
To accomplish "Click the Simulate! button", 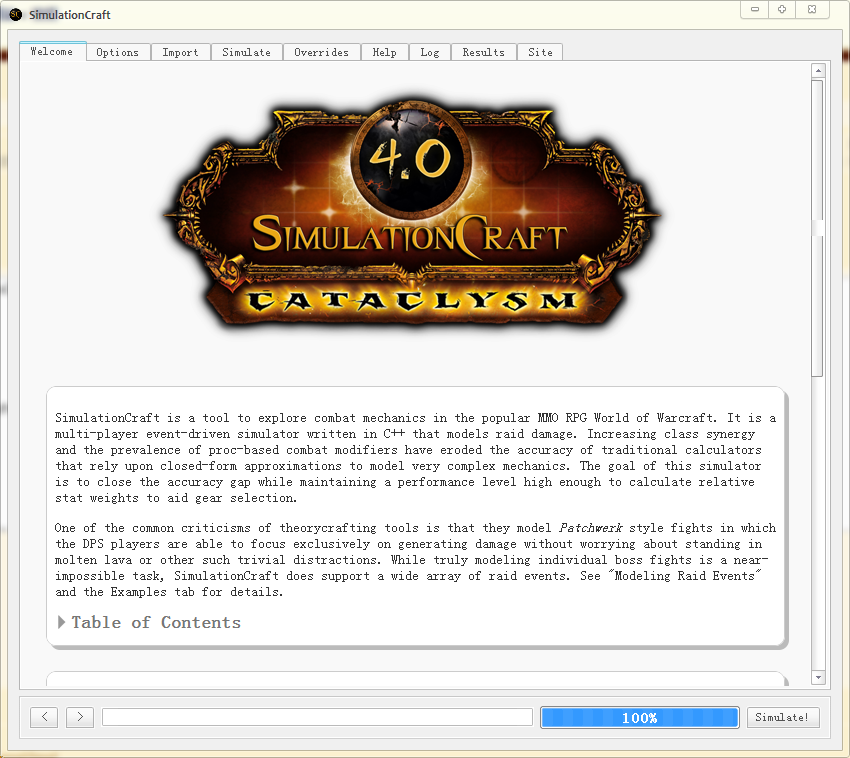I will click(x=783, y=717).
